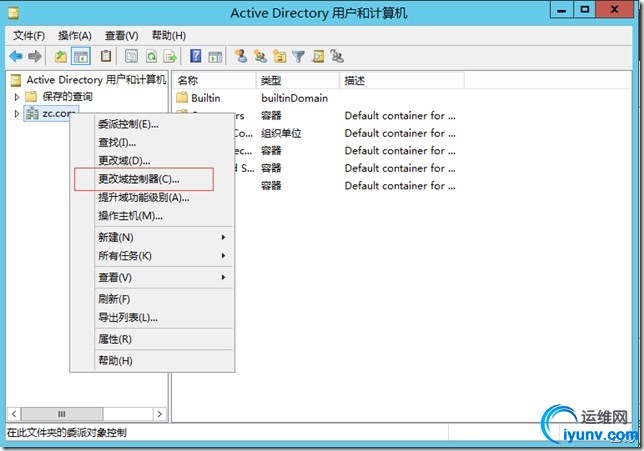Click the Builtin folder icon in list
This screenshot has width=644, height=451.
tap(182, 98)
